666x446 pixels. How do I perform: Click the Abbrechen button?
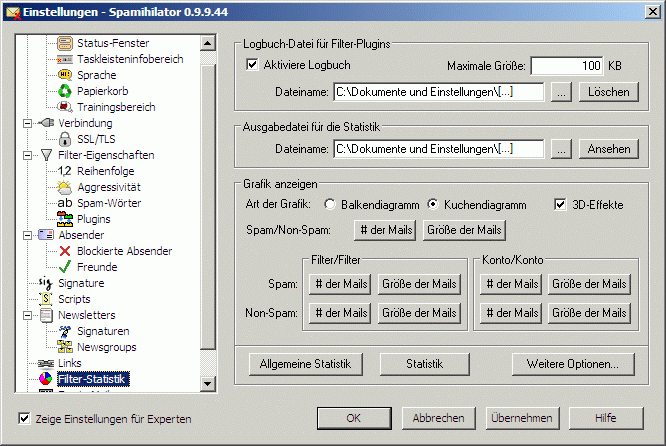tap(439, 418)
